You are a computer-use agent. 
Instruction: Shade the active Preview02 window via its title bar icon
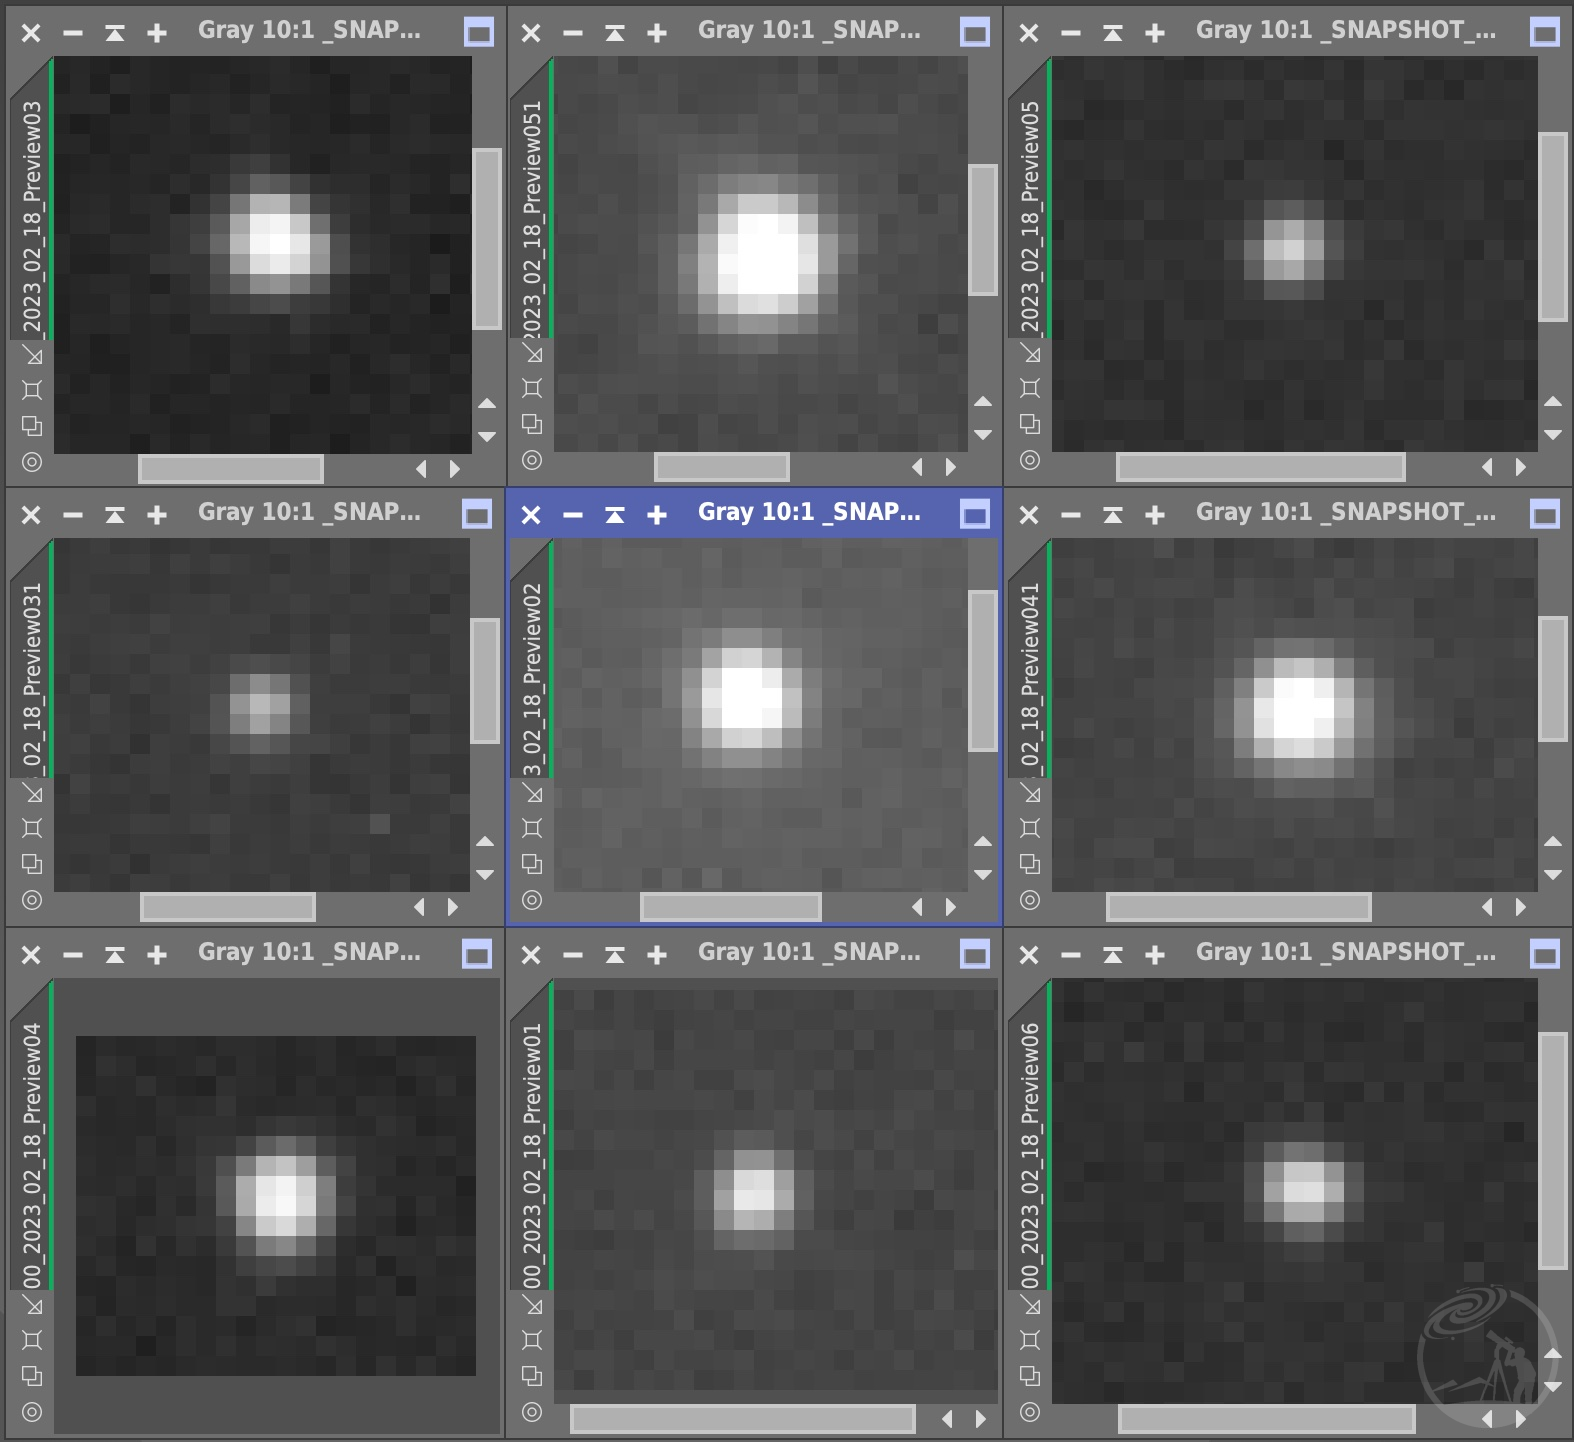615,515
